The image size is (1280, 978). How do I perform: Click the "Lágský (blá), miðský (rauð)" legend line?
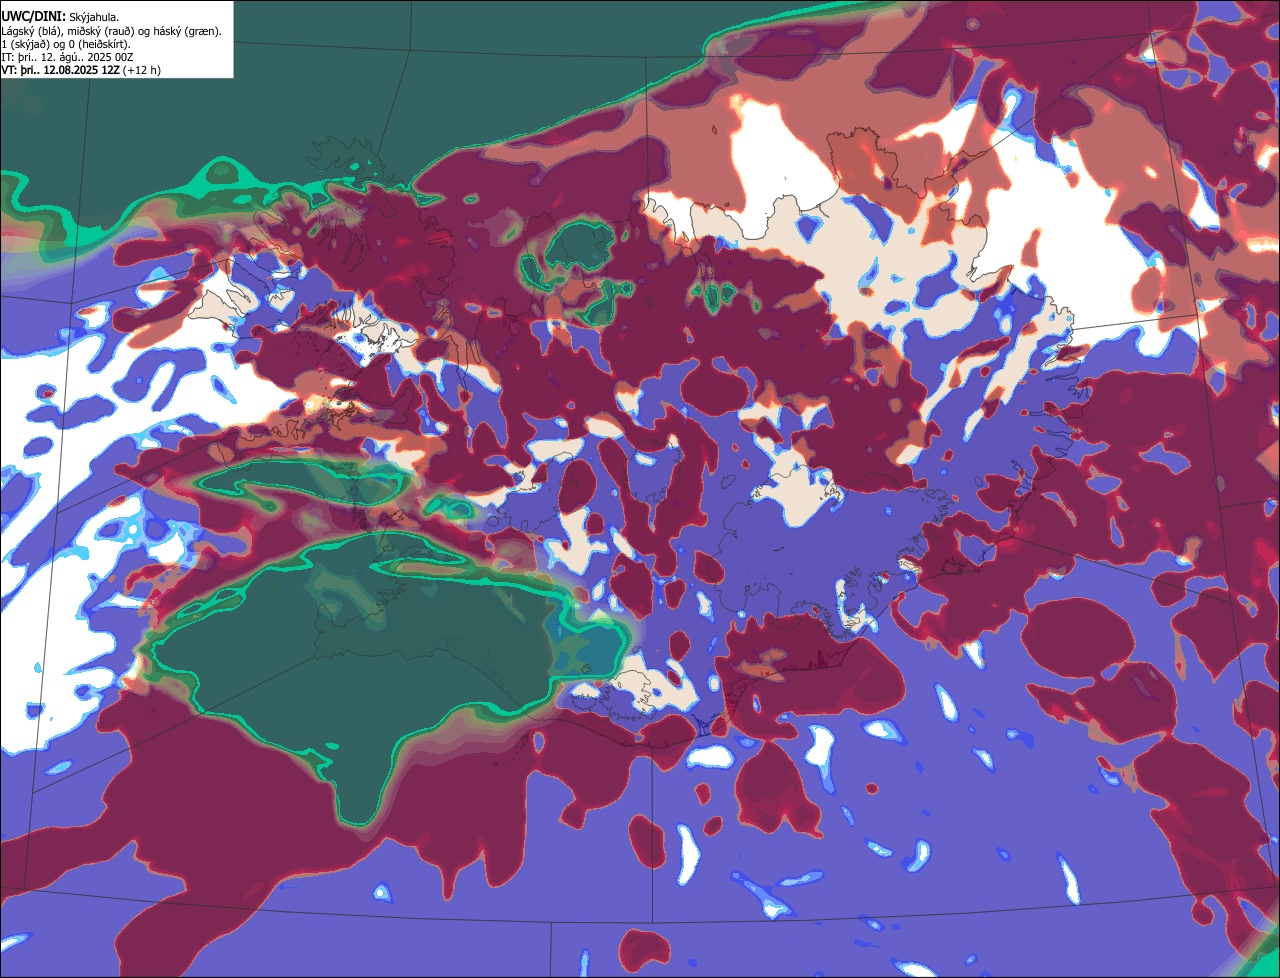coord(112,31)
